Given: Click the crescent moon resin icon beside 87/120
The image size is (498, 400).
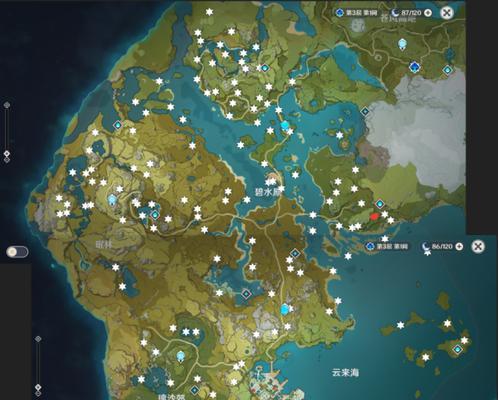Looking at the screenshot, I should click(x=396, y=13).
